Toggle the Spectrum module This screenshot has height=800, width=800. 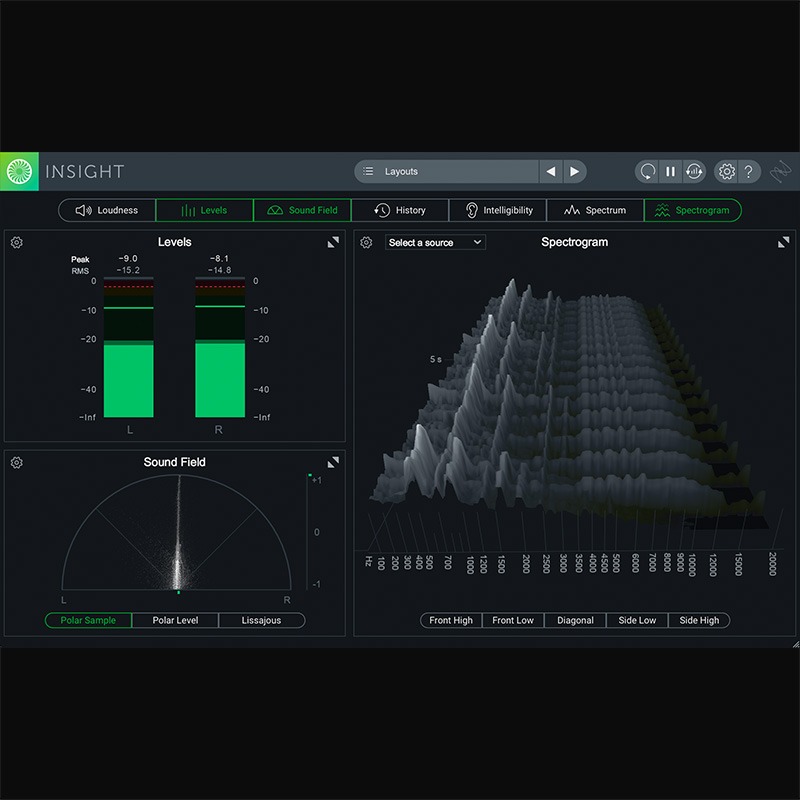595,210
